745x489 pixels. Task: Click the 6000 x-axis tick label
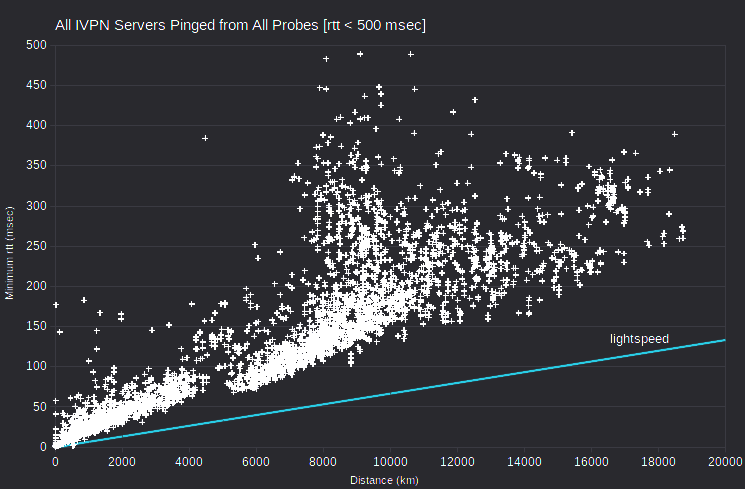(256, 462)
